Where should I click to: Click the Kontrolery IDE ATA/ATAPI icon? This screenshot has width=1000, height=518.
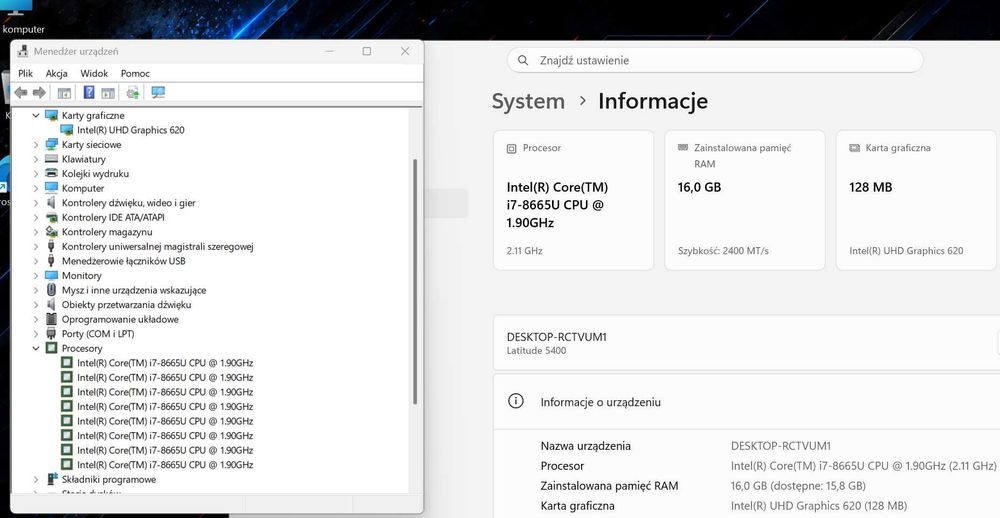point(52,218)
